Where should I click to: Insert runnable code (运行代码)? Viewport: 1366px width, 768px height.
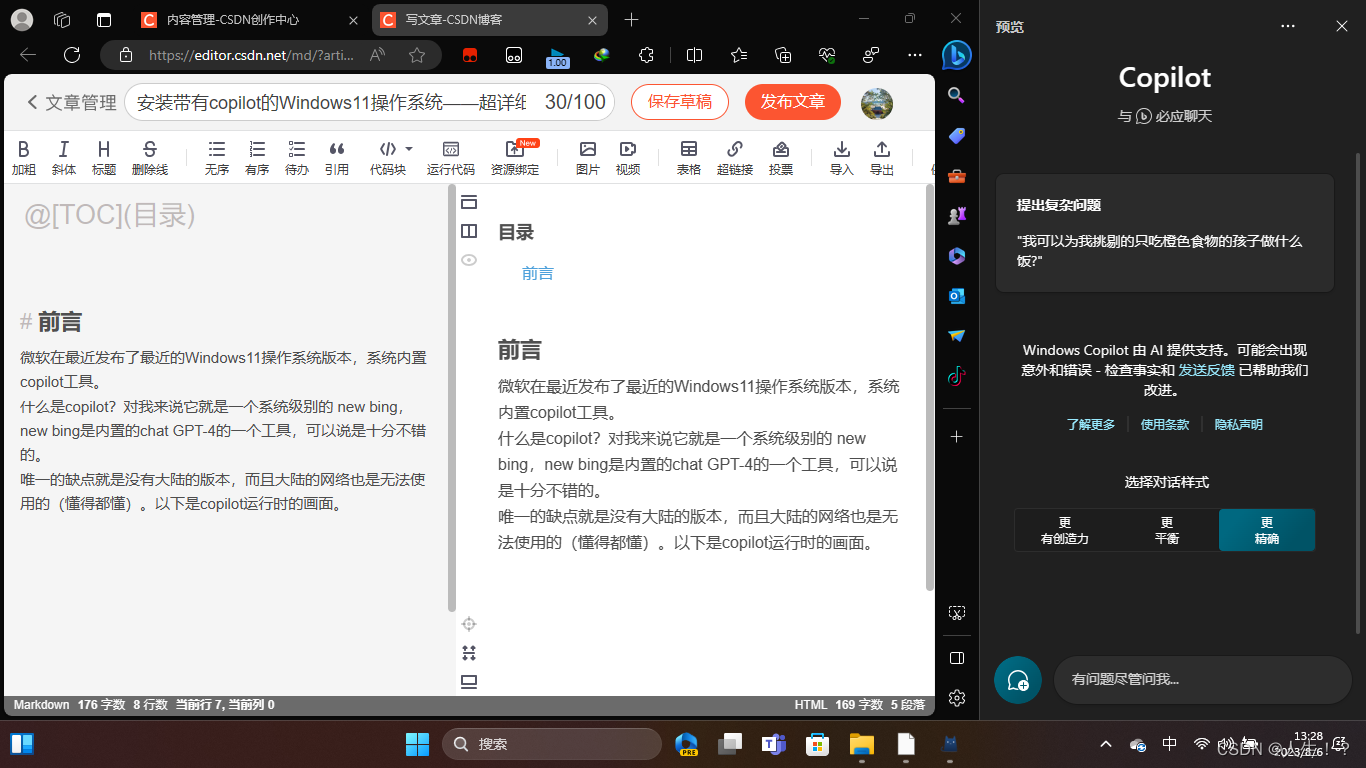click(x=451, y=158)
